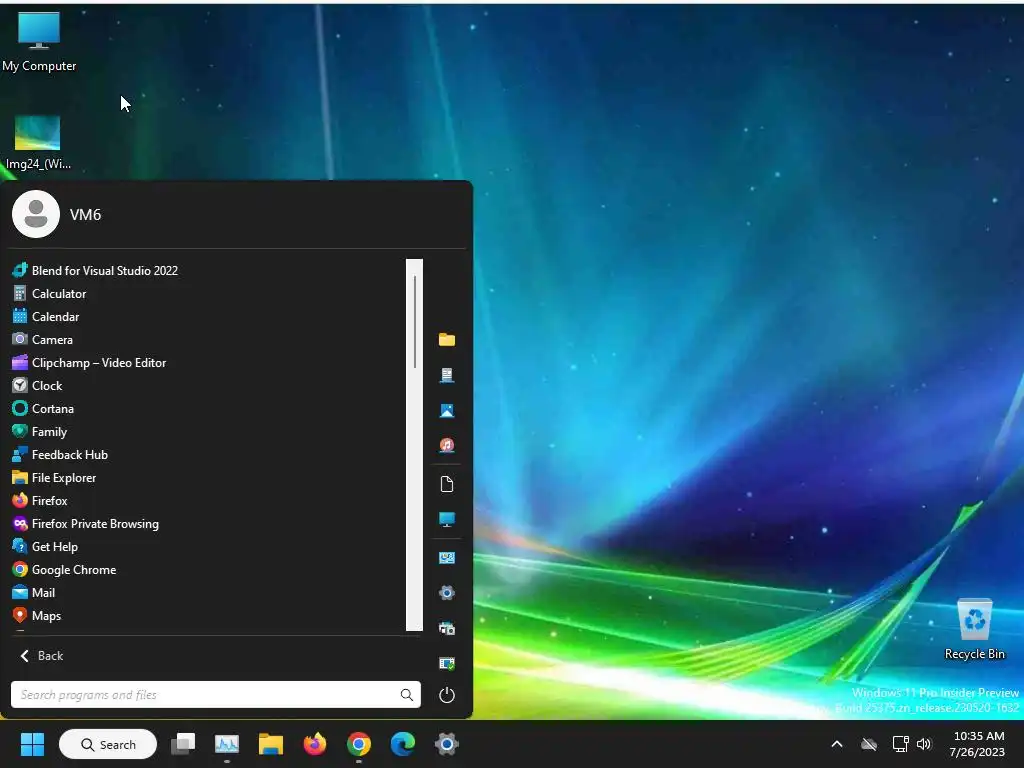
Task: Click the VM6 user name
Action: (x=86, y=215)
